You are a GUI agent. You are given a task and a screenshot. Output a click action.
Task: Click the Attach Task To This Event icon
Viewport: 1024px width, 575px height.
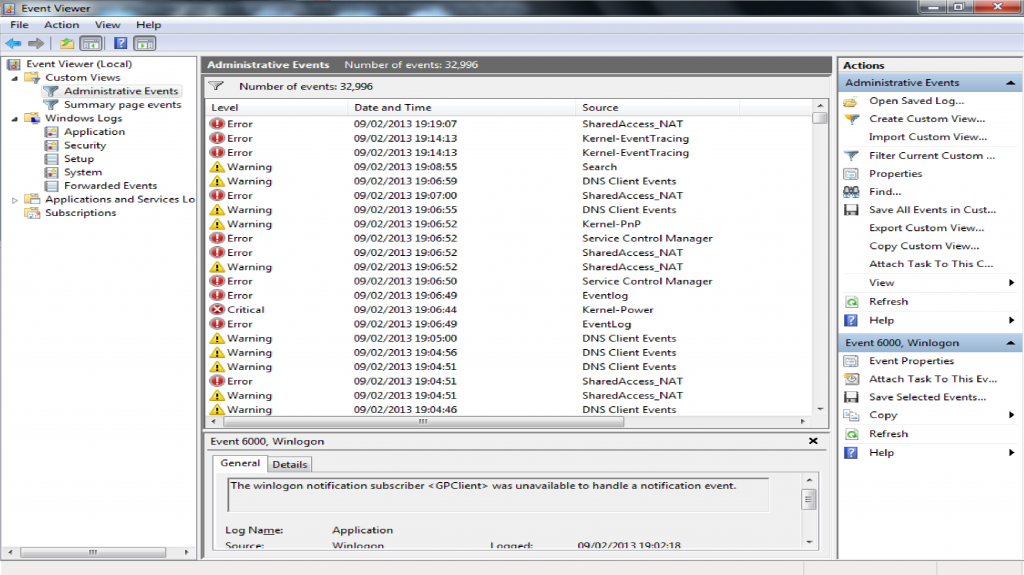(851, 379)
